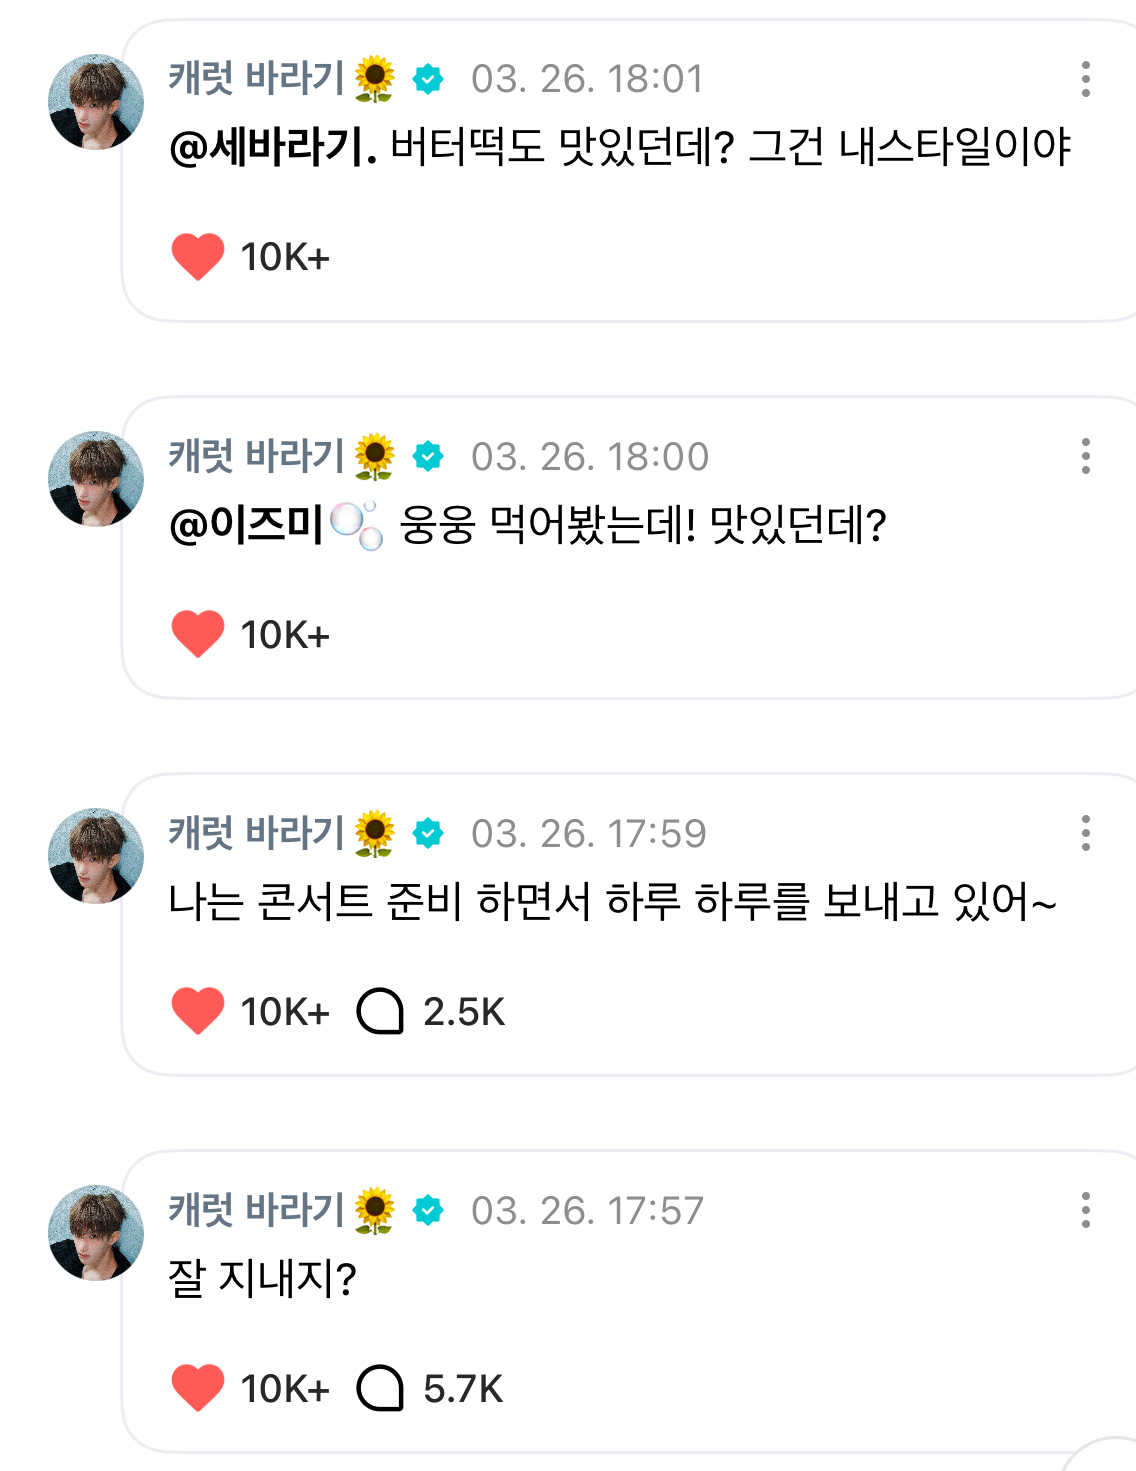Viewport: 1136px width, 1471px height.
Task: Open the kebab menu on 17:57 post
Action: tap(1085, 1210)
